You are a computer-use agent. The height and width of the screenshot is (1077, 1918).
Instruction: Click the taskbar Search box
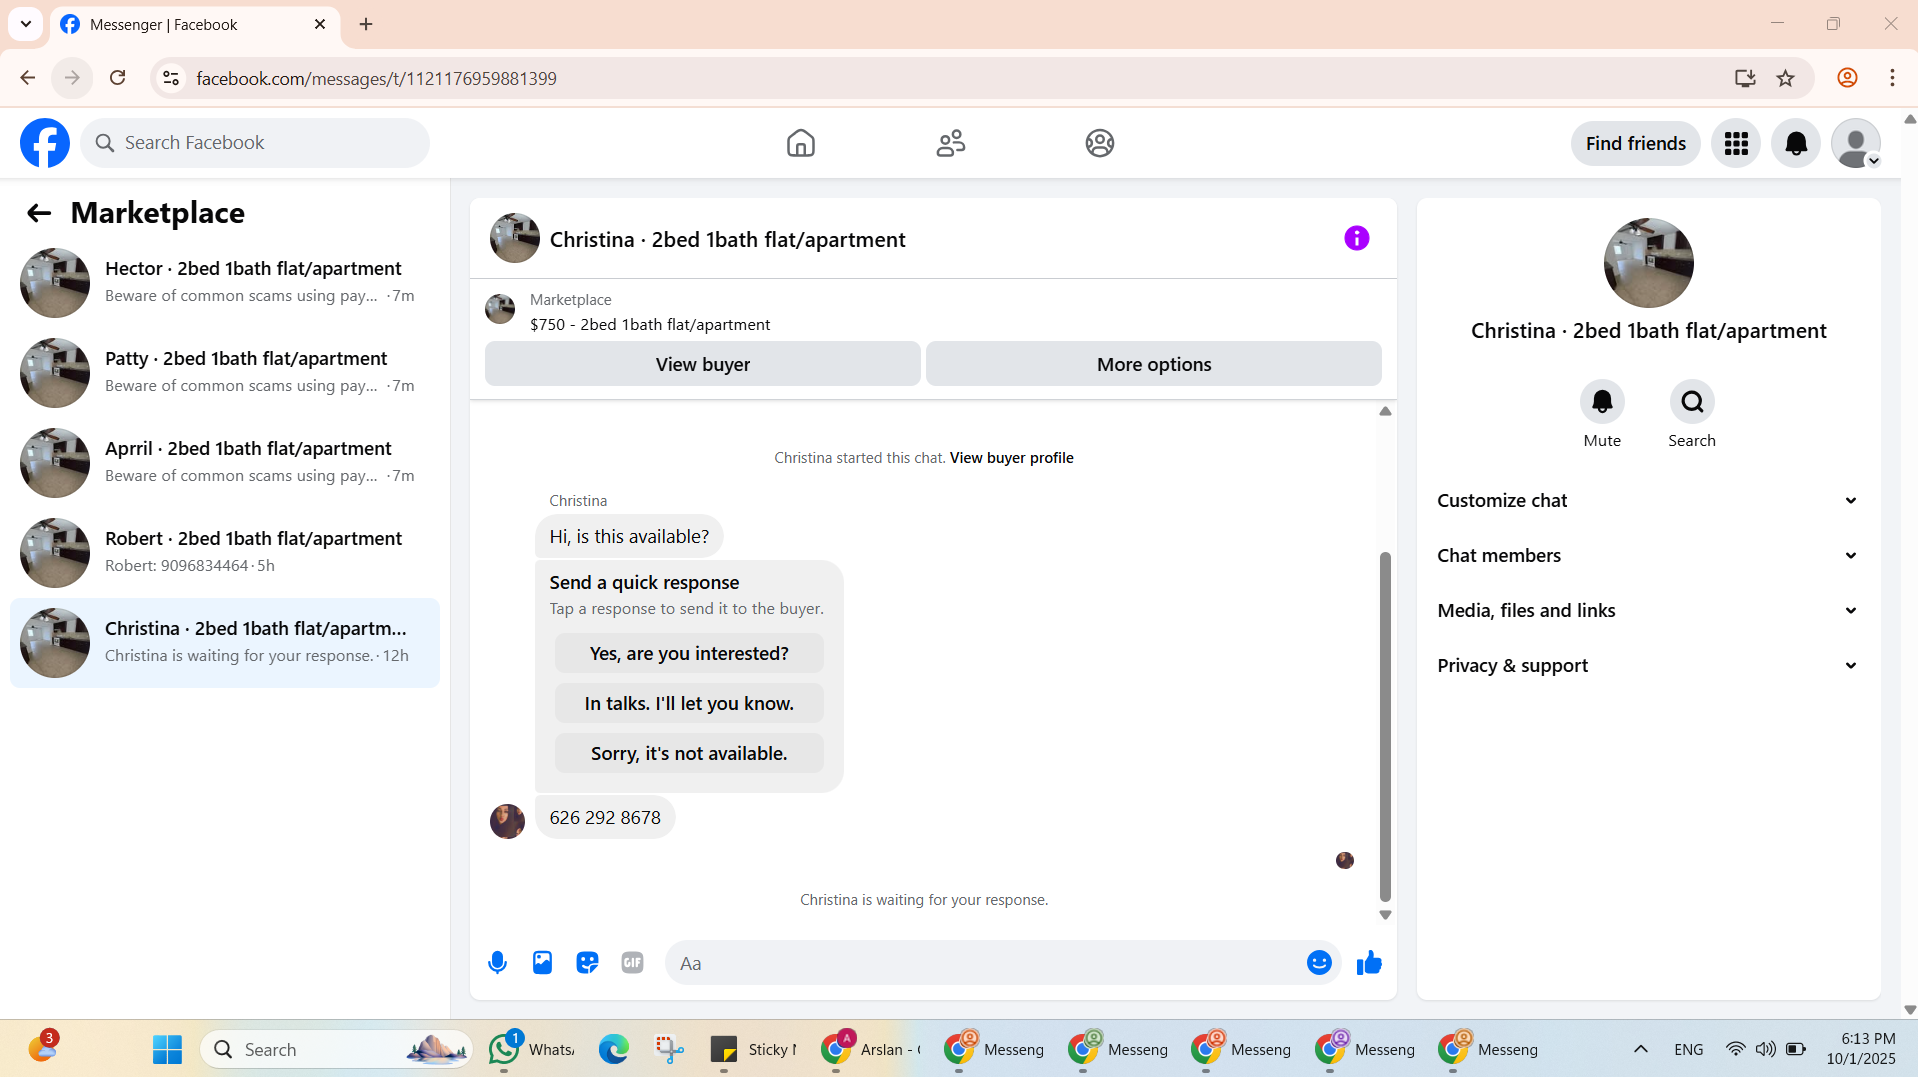point(336,1049)
